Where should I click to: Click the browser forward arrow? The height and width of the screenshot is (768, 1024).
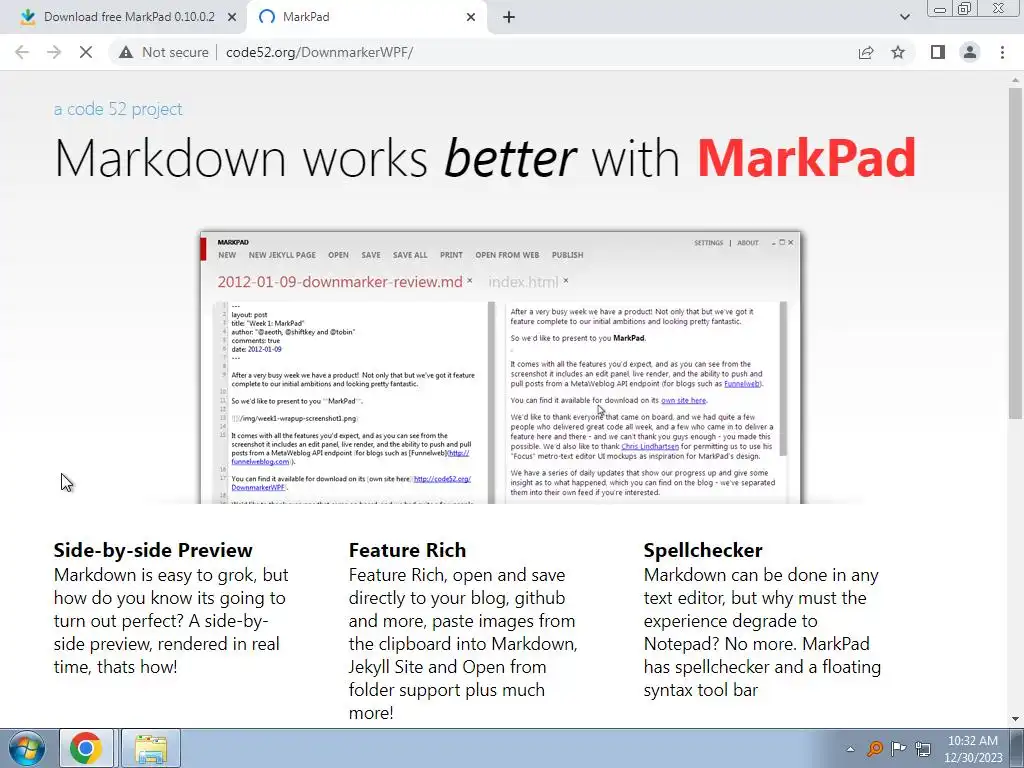click(54, 52)
